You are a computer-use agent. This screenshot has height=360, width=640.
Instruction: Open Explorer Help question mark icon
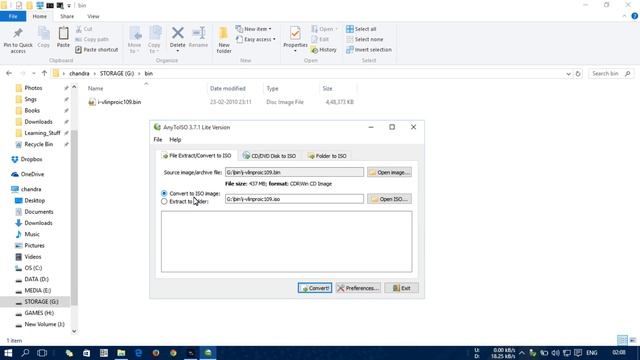[634, 16]
